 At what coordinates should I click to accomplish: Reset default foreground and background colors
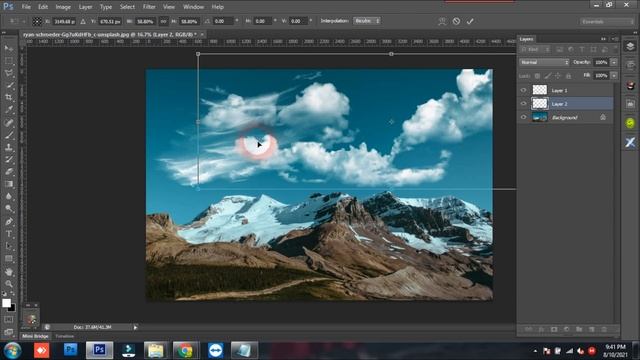[x=4, y=293]
